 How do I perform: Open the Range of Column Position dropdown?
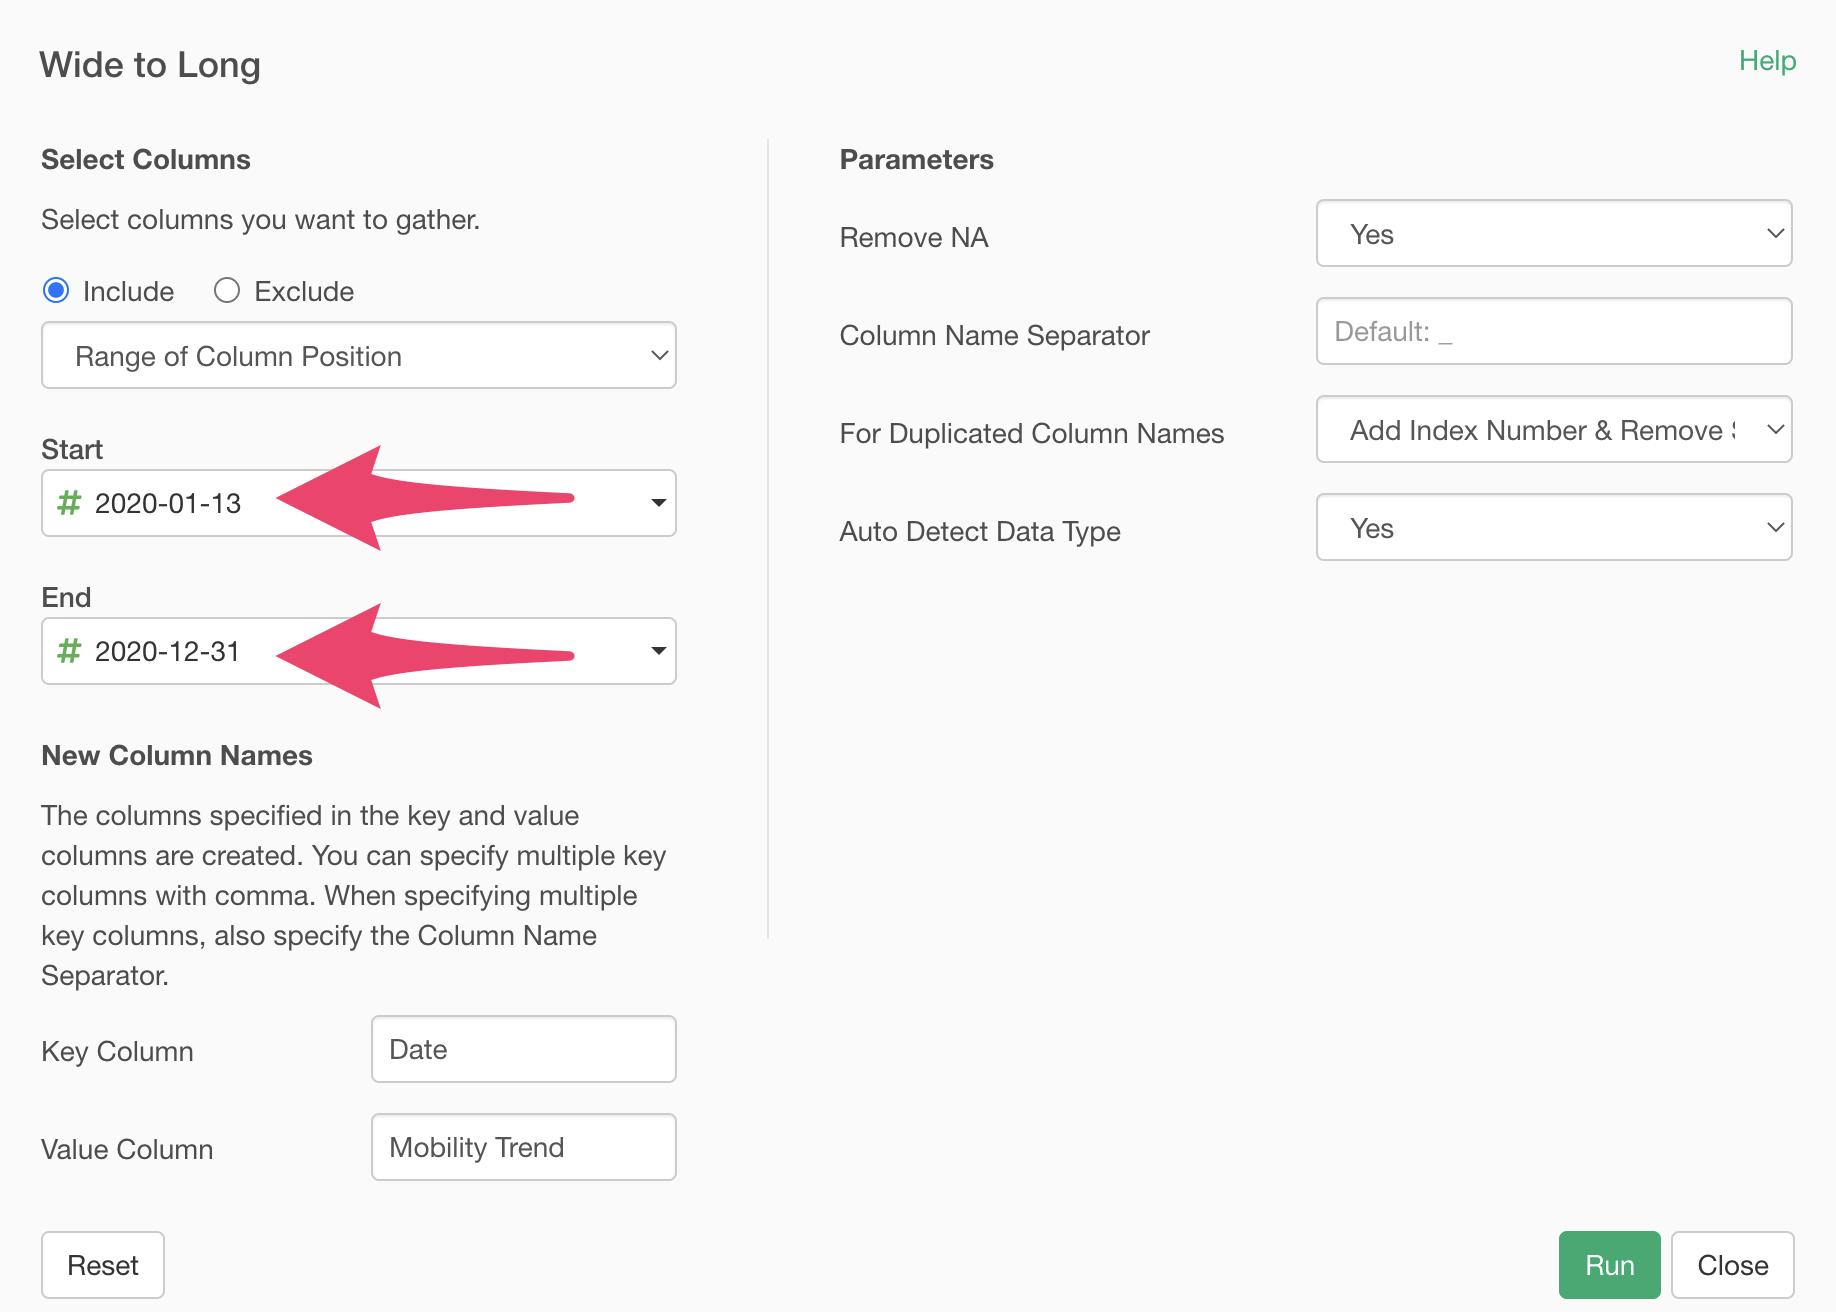pos(358,356)
